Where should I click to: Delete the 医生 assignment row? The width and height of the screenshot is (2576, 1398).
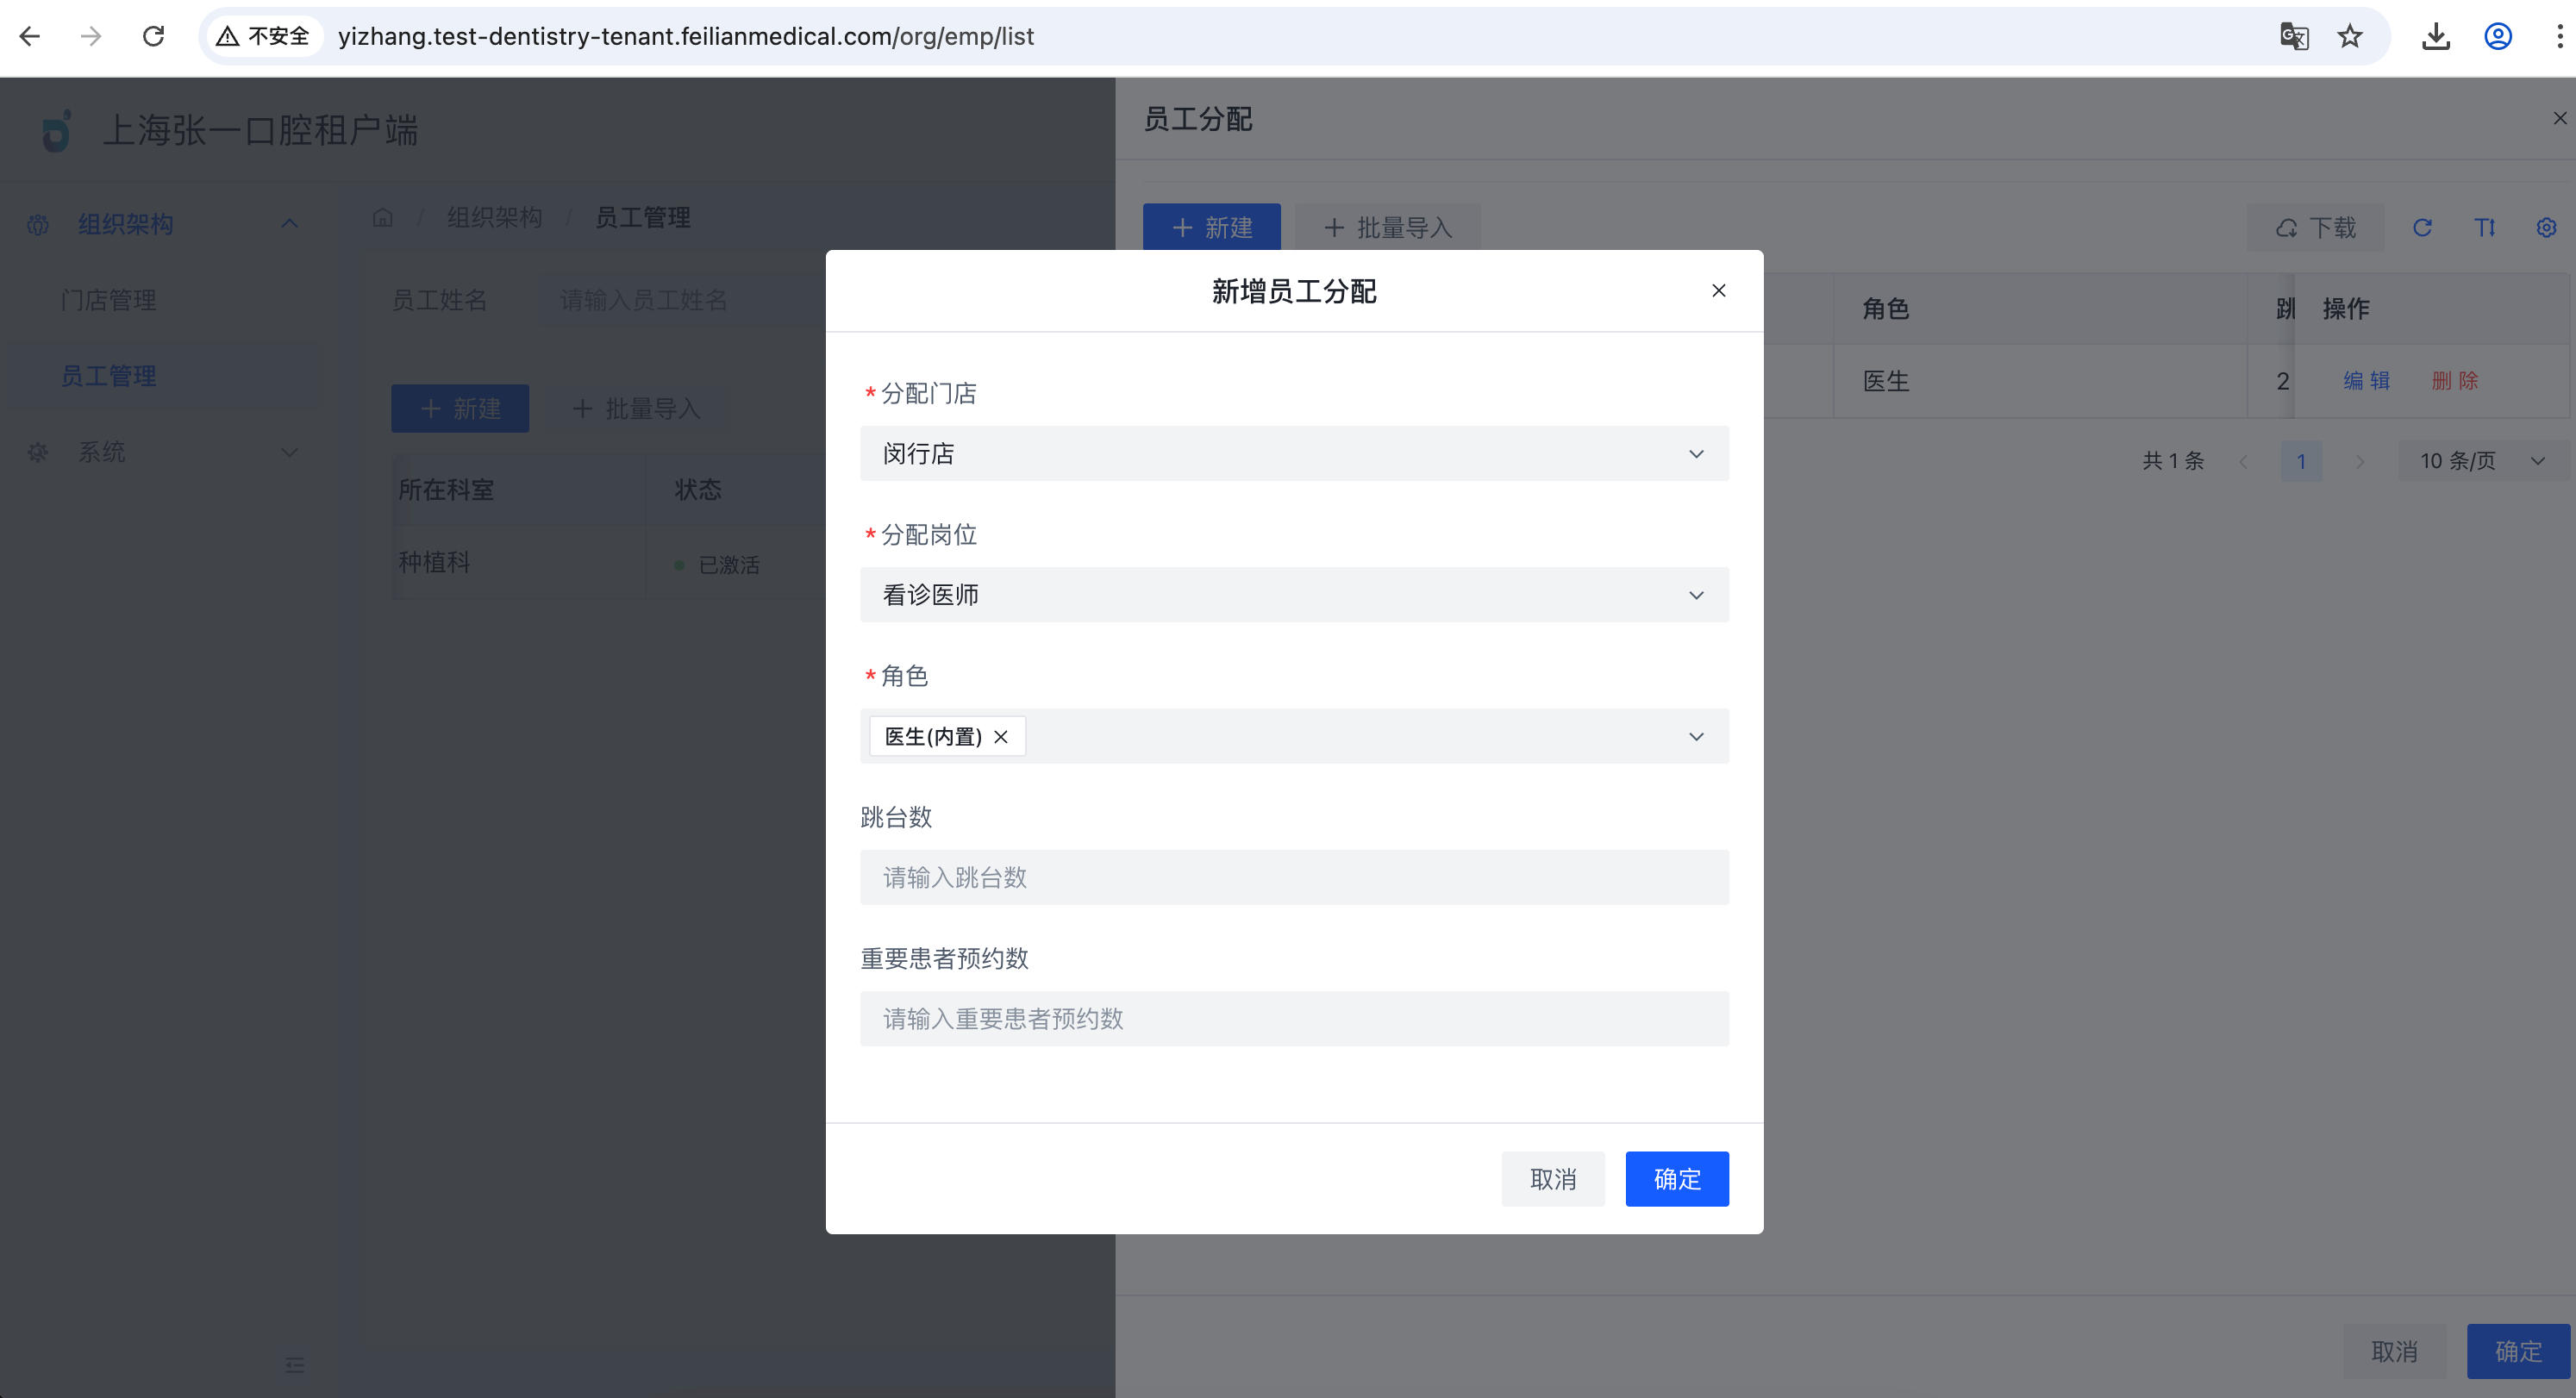coord(2454,381)
